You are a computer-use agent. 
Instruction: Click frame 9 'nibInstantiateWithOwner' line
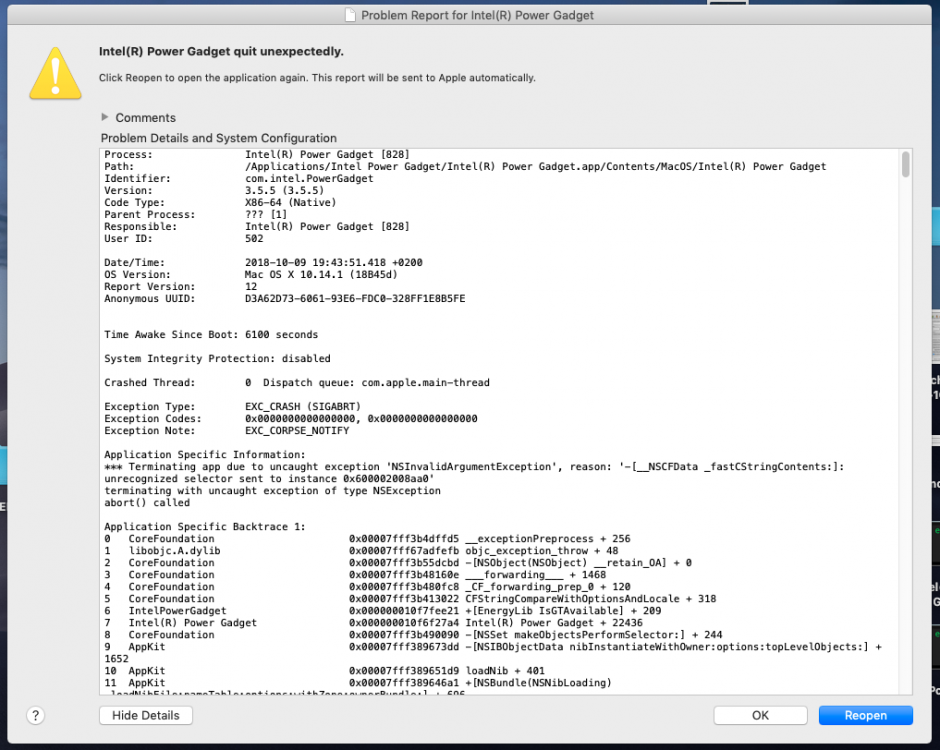point(493,646)
